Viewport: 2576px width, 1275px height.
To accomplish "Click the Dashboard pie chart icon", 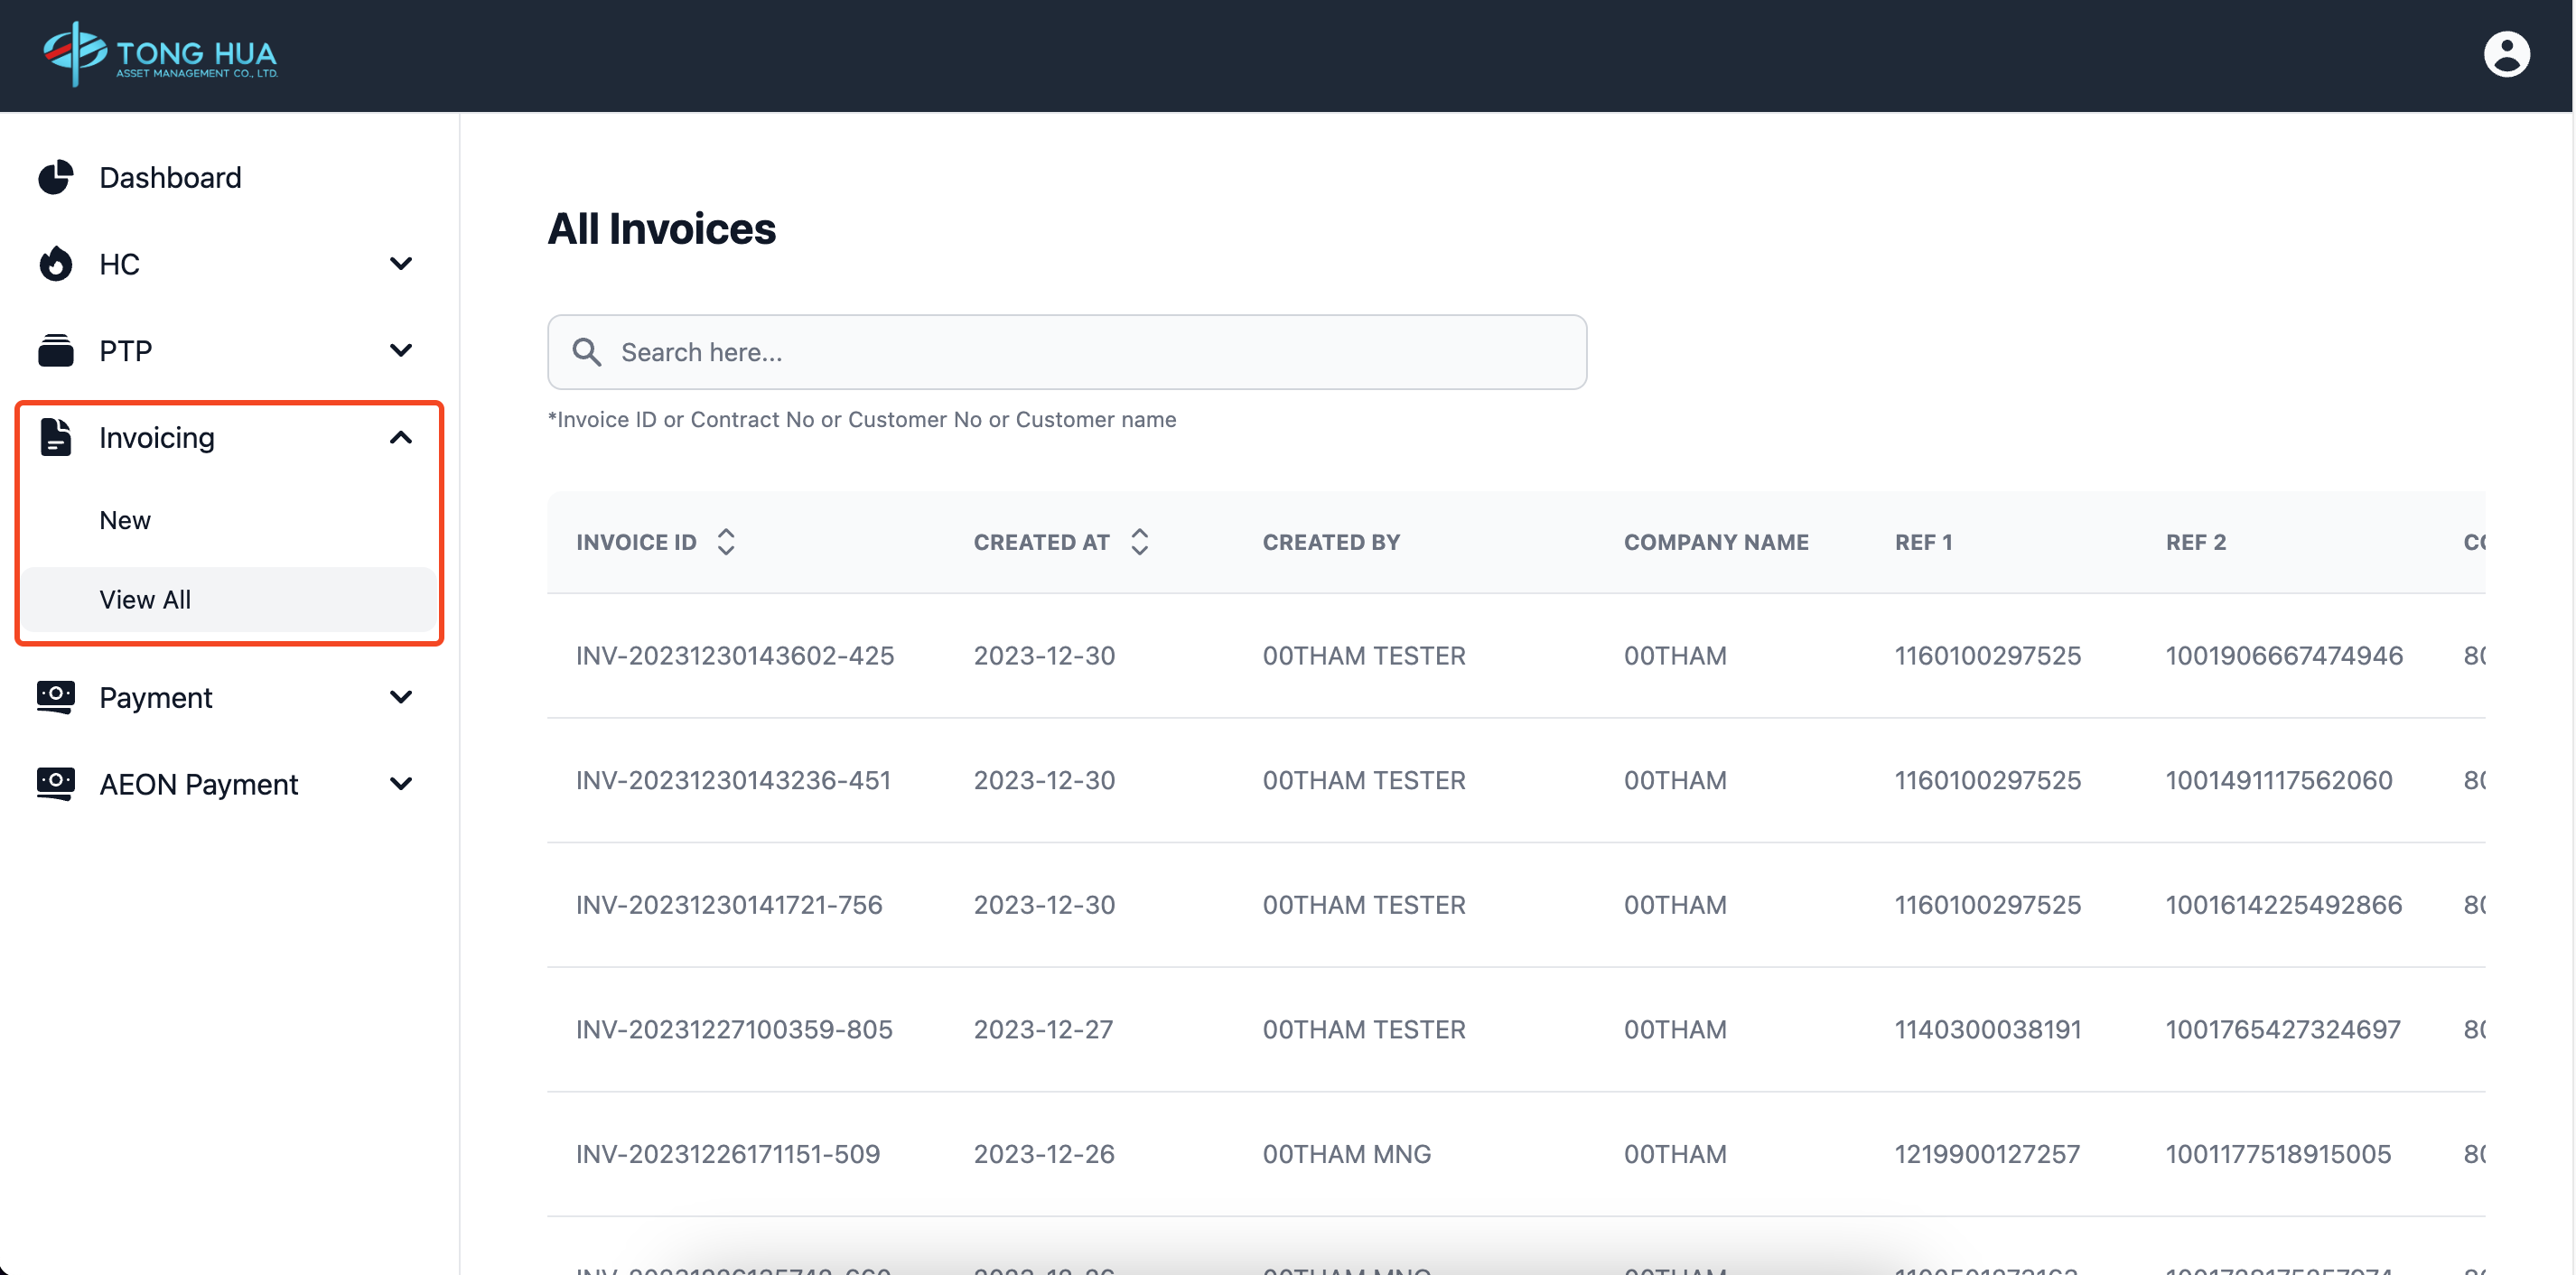I will [56, 177].
